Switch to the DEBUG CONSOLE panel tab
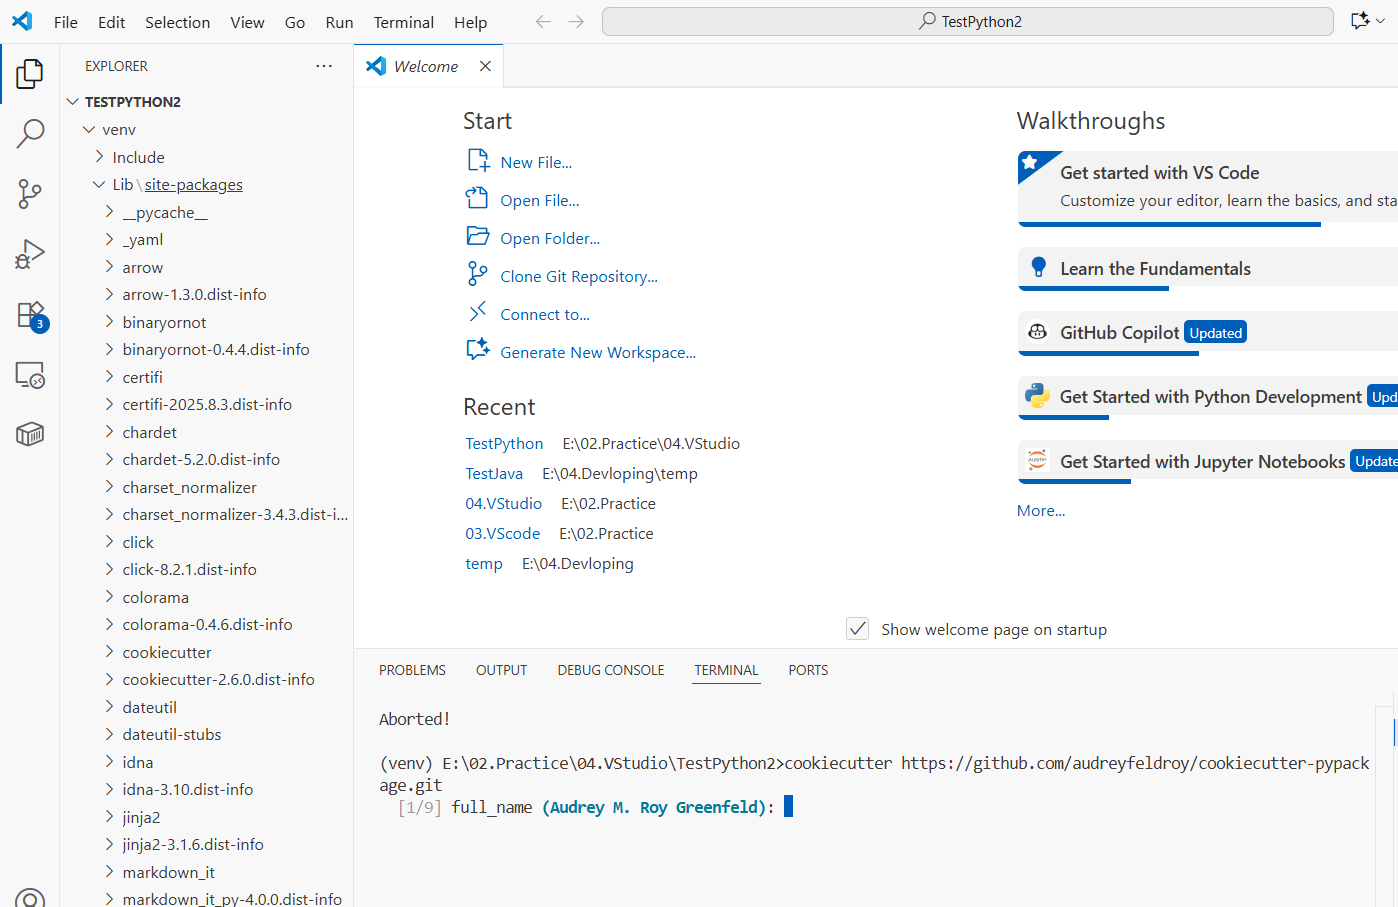This screenshot has height=907, width=1398. (611, 670)
